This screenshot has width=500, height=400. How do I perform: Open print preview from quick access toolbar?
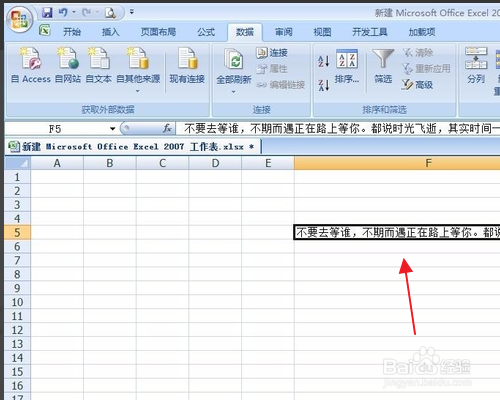110,13
